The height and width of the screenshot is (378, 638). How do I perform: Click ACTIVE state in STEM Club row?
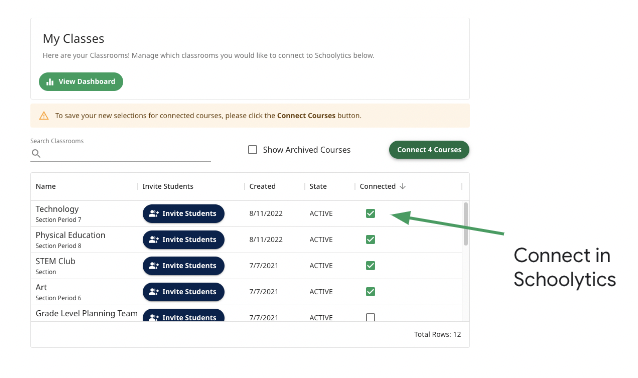click(x=321, y=266)
